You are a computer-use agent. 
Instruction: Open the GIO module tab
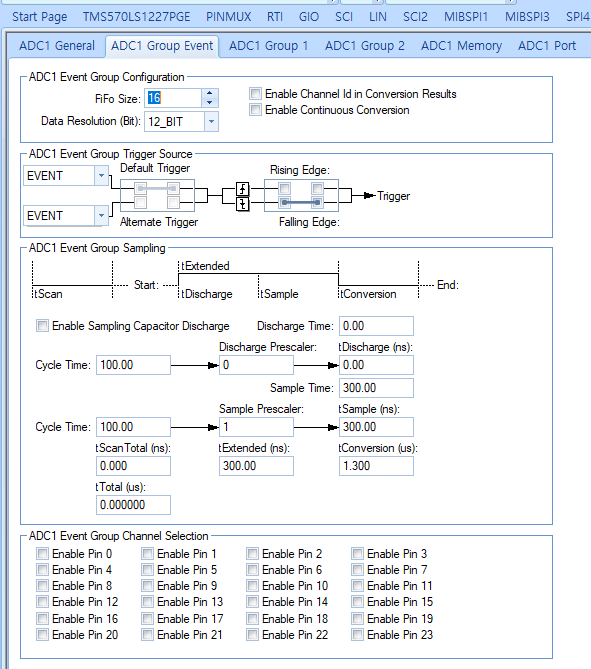[x=309, y=17]
